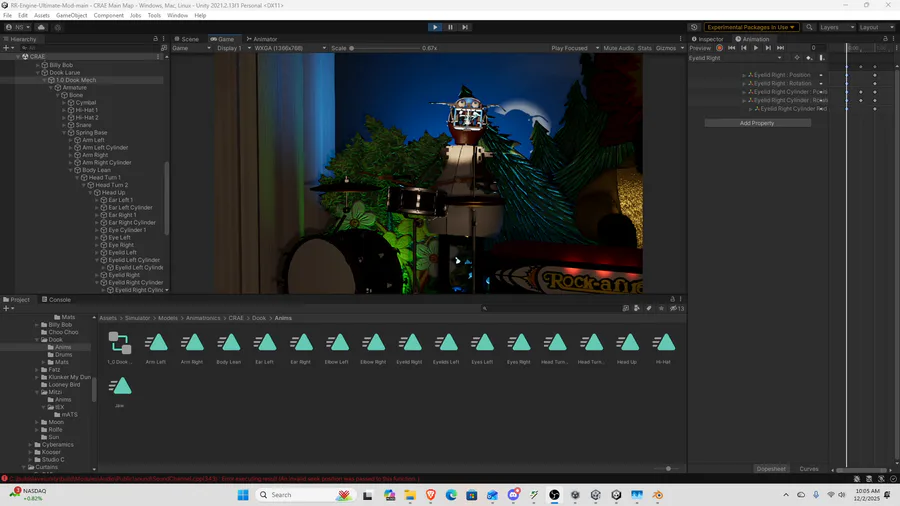This screenshot has height=506, width=900.
Task: Expand Eyelid Right : Position property
Action: pyautogui.click(x=744, y=75)
